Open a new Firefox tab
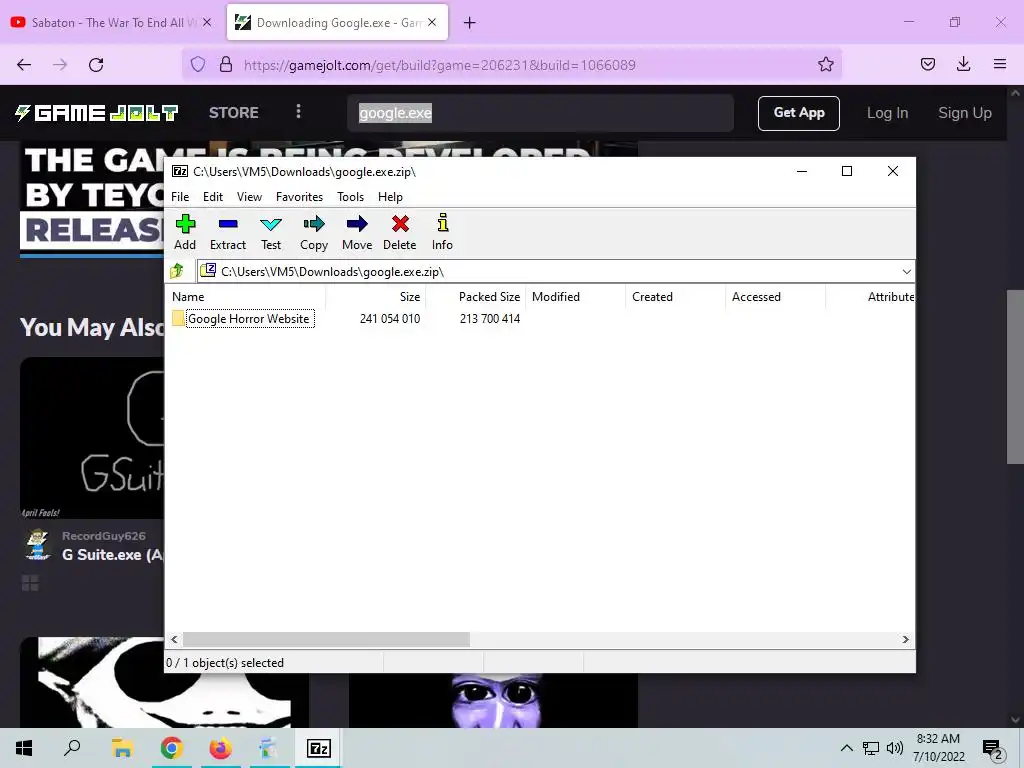 tap(470, 23)
